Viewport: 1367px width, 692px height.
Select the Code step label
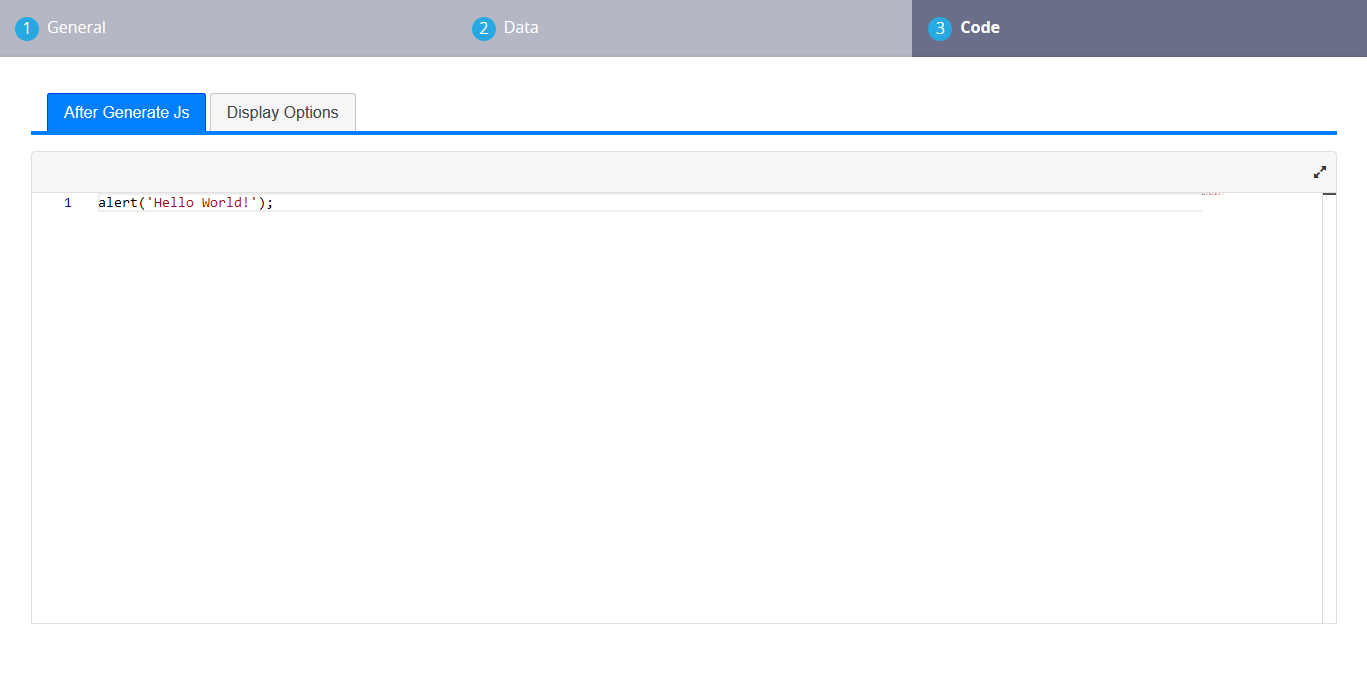tap(979, 28)
